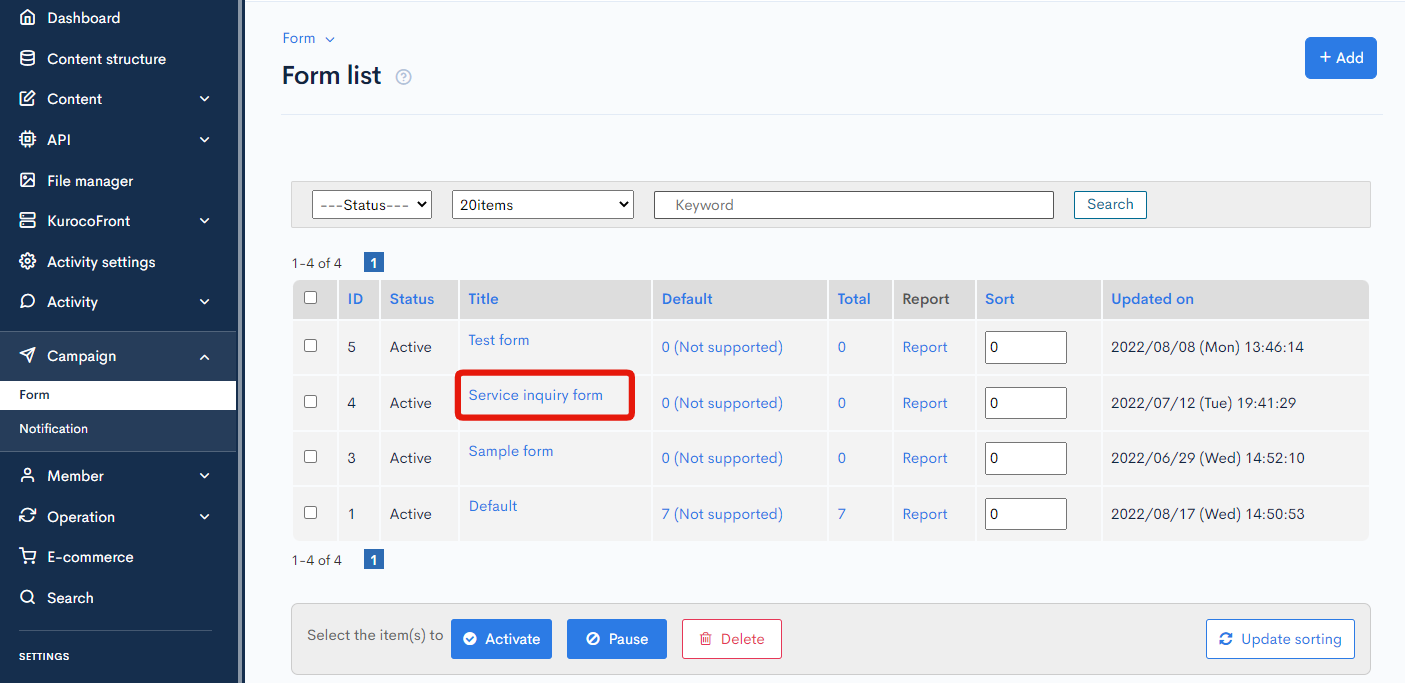
Task: Check the box for Test form row
Action: (x=310, y=346)
